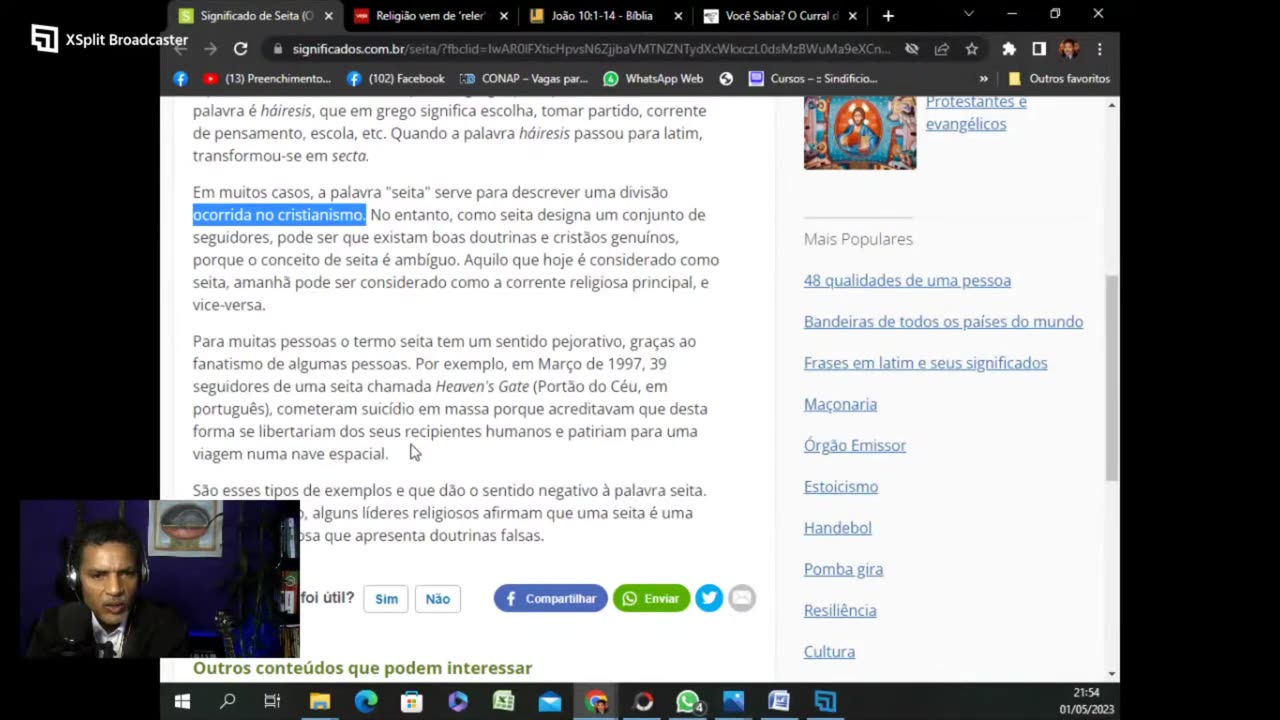
Task: Open XSplit Broadcaster from the taskbar
Action: [x=825, y=701]
